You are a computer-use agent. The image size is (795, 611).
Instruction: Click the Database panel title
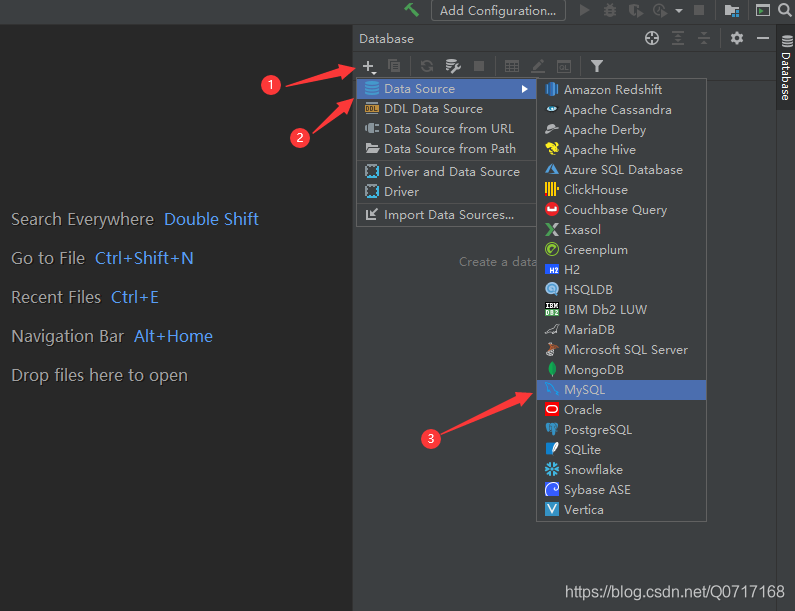click(x=386, y=39)
